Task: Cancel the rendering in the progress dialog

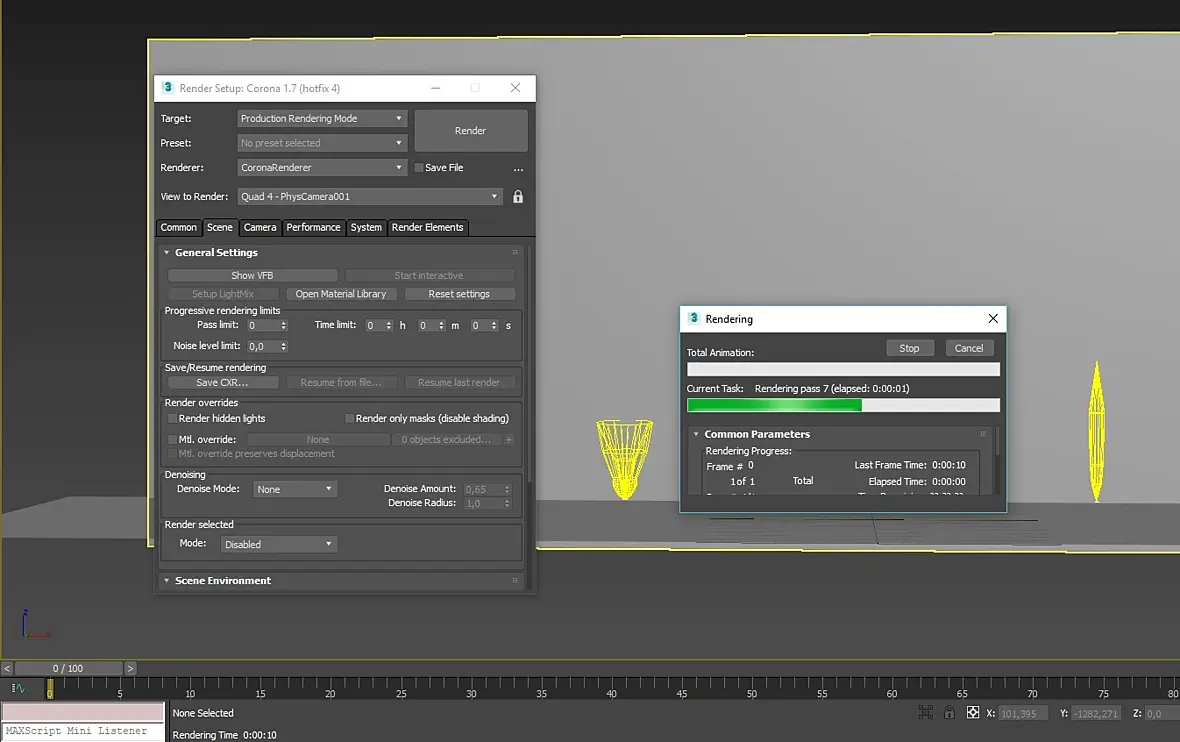Action: [x=969, y=348]
